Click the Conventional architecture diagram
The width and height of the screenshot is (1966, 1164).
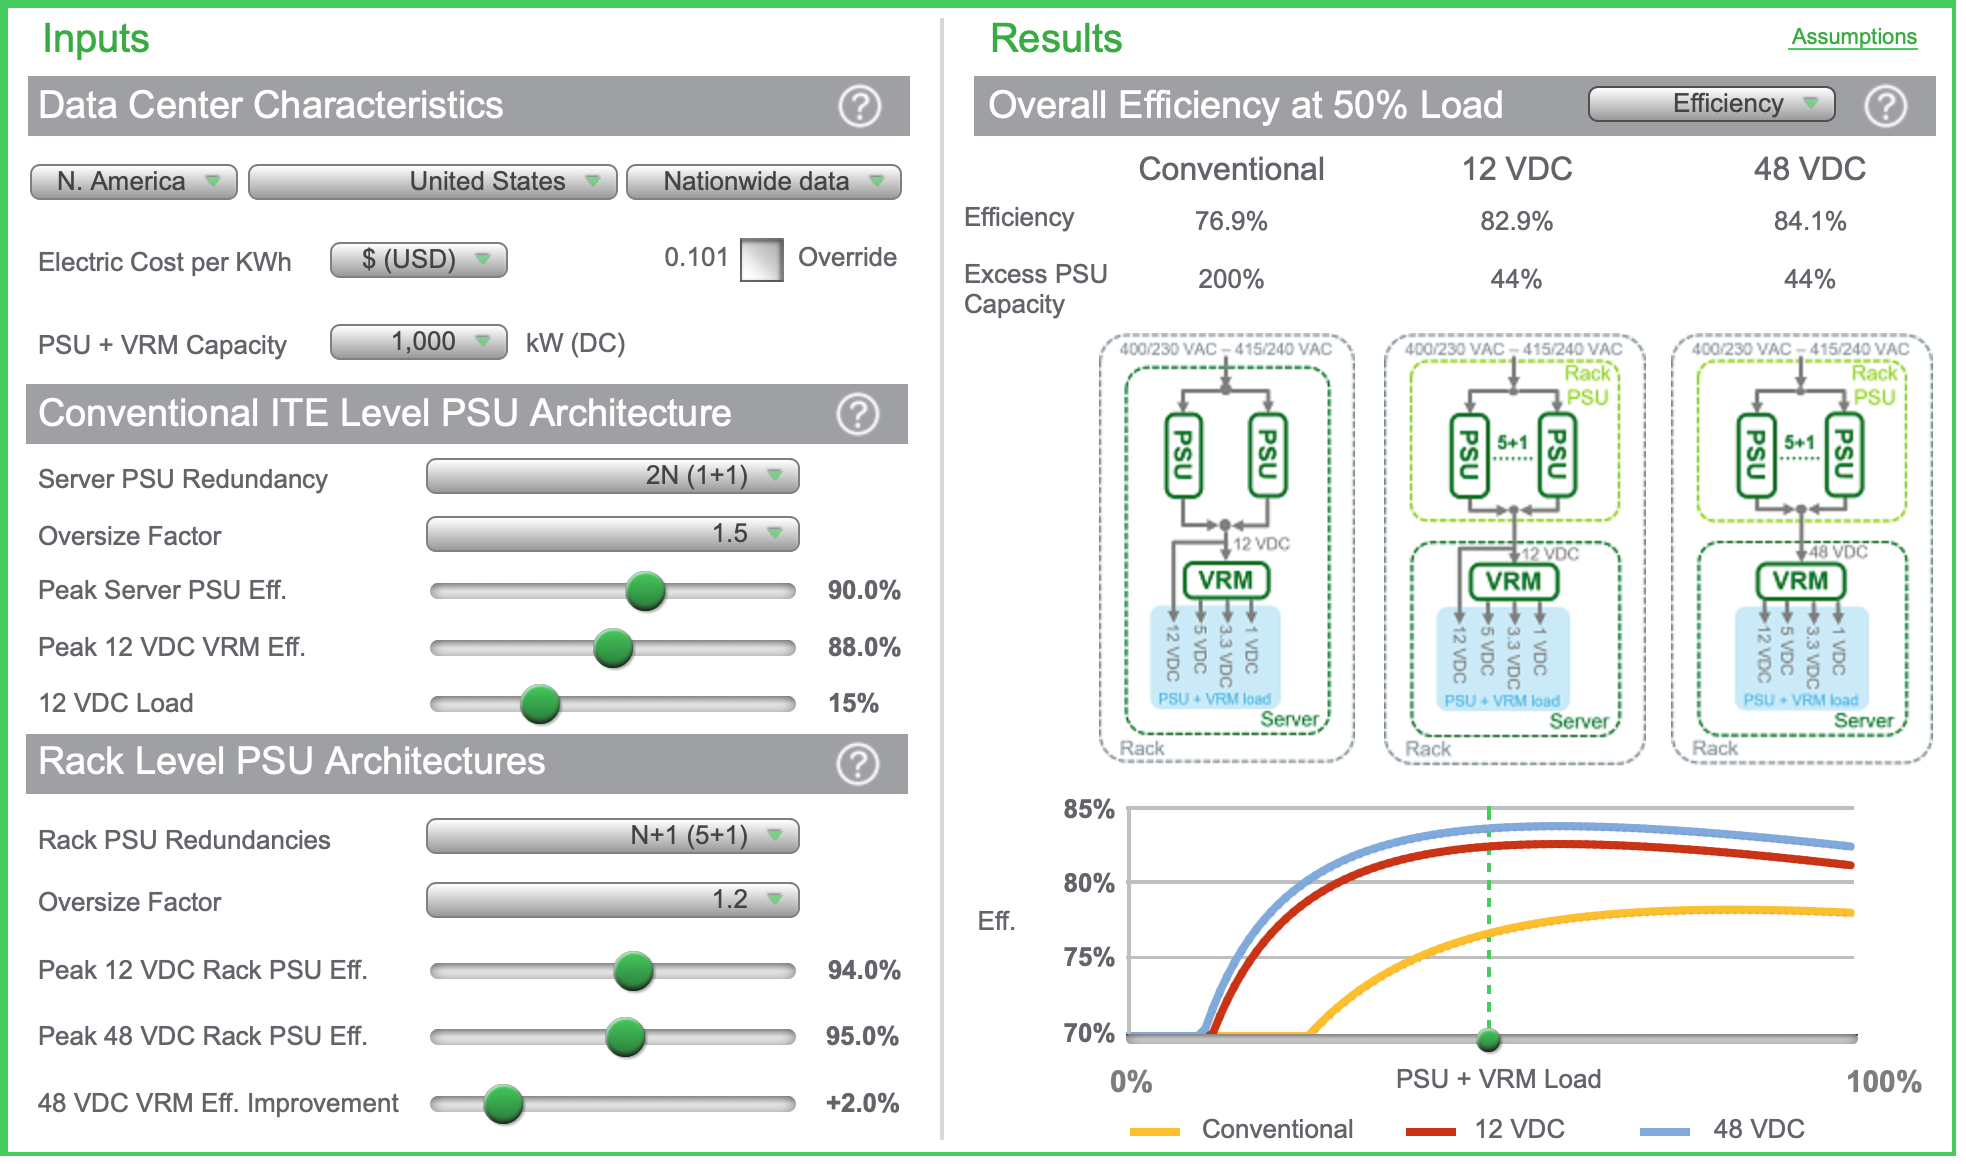pyautogui.click(x=1226, y=550)
